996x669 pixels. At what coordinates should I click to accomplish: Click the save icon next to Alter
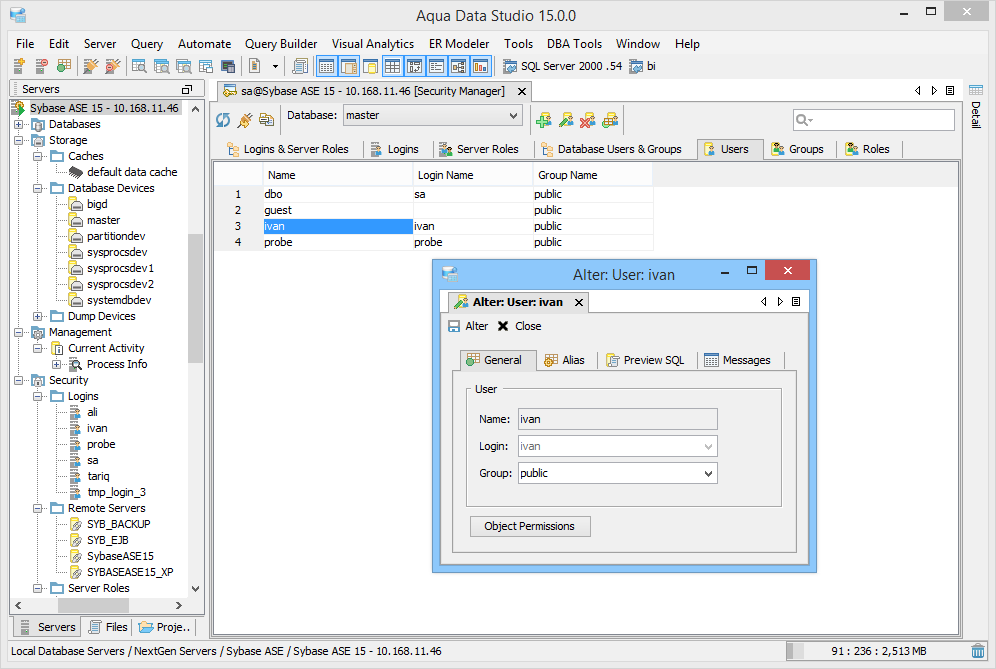click(x=454, y=326)
